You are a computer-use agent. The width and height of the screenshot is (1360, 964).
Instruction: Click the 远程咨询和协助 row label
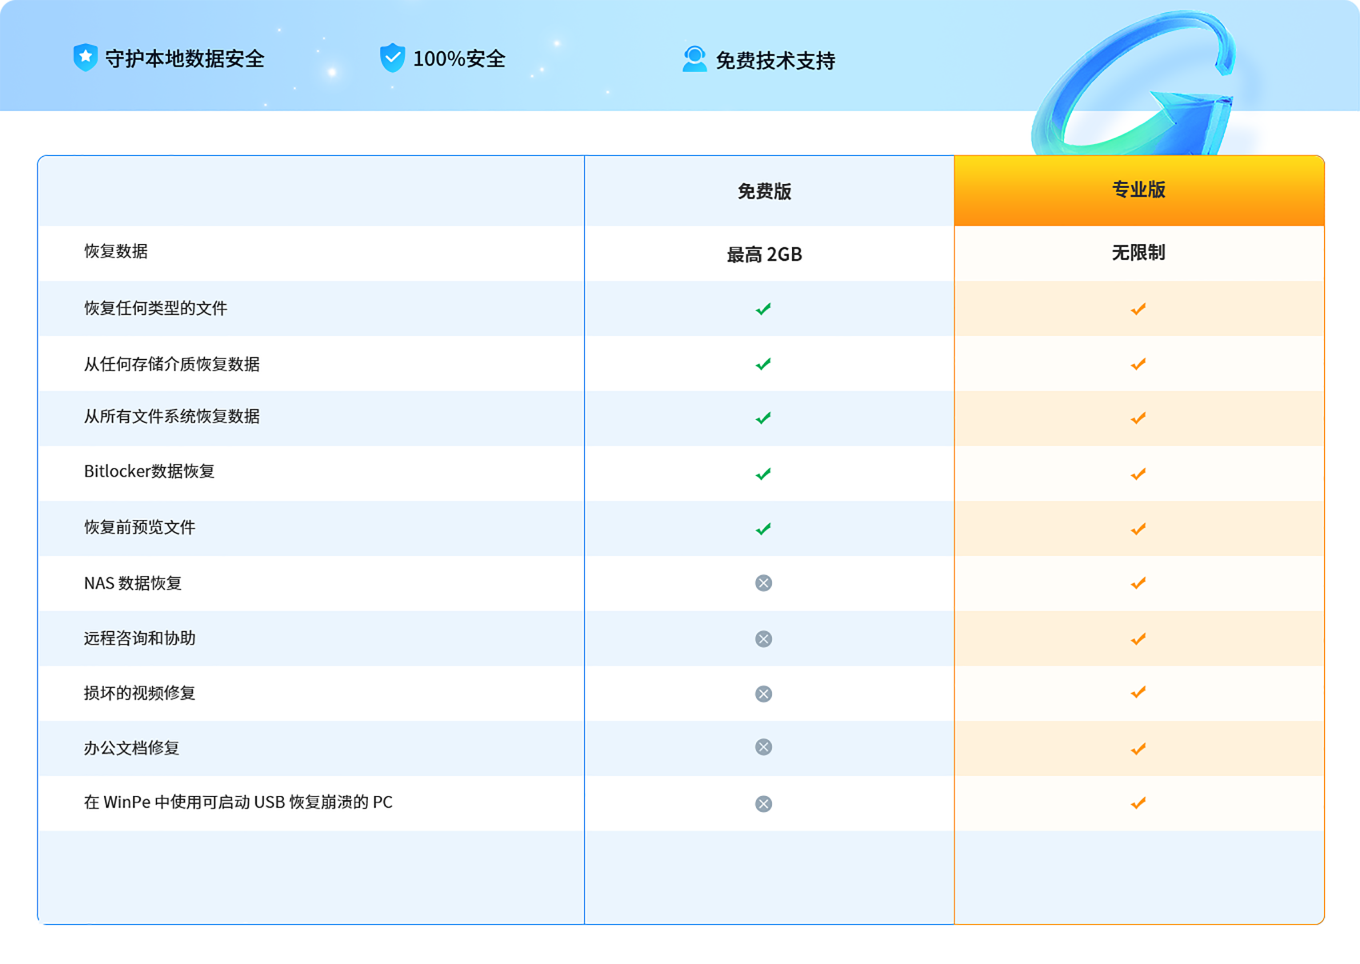140,638
